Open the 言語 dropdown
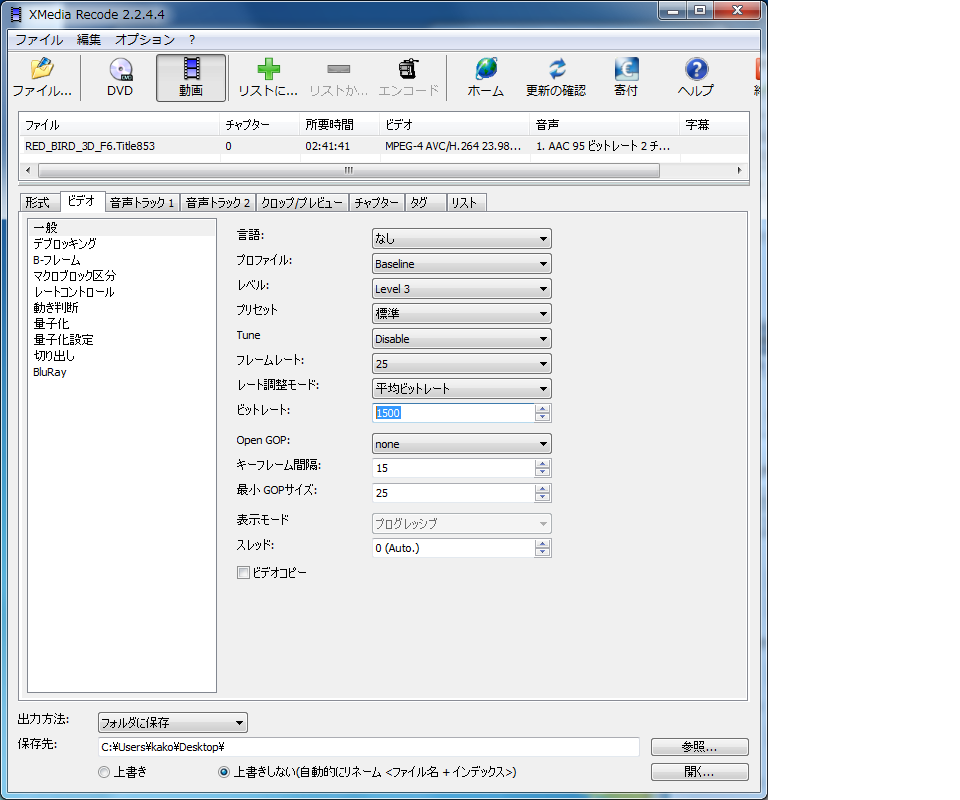The width and height of the screenshot is (960, 800). (x=462, y=239)
